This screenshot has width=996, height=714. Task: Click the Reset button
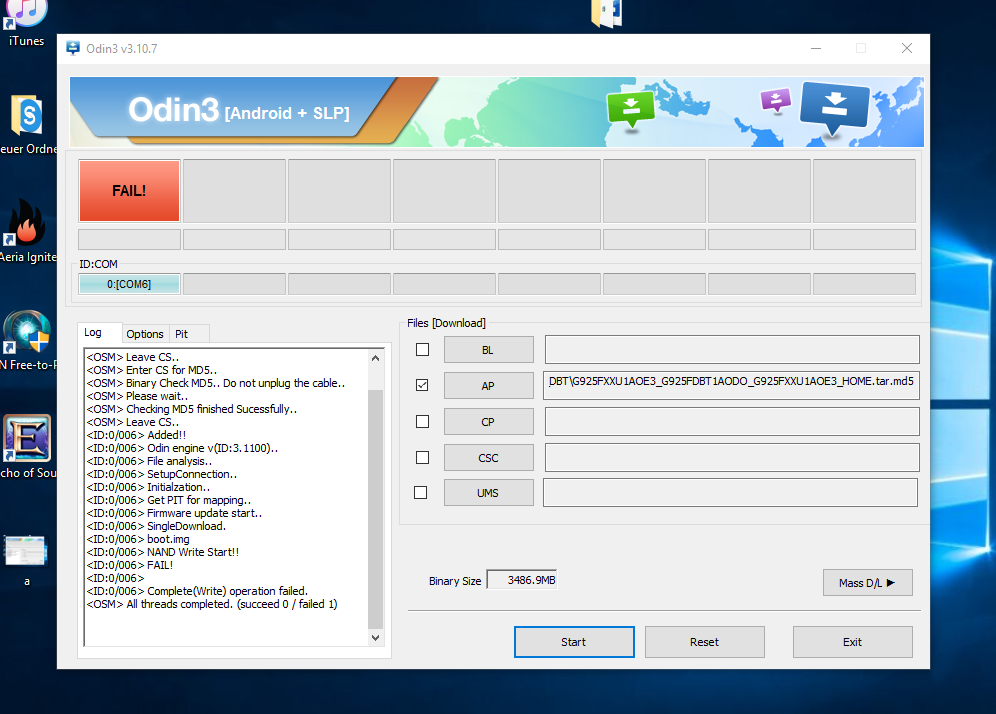[x=704, y=642]
